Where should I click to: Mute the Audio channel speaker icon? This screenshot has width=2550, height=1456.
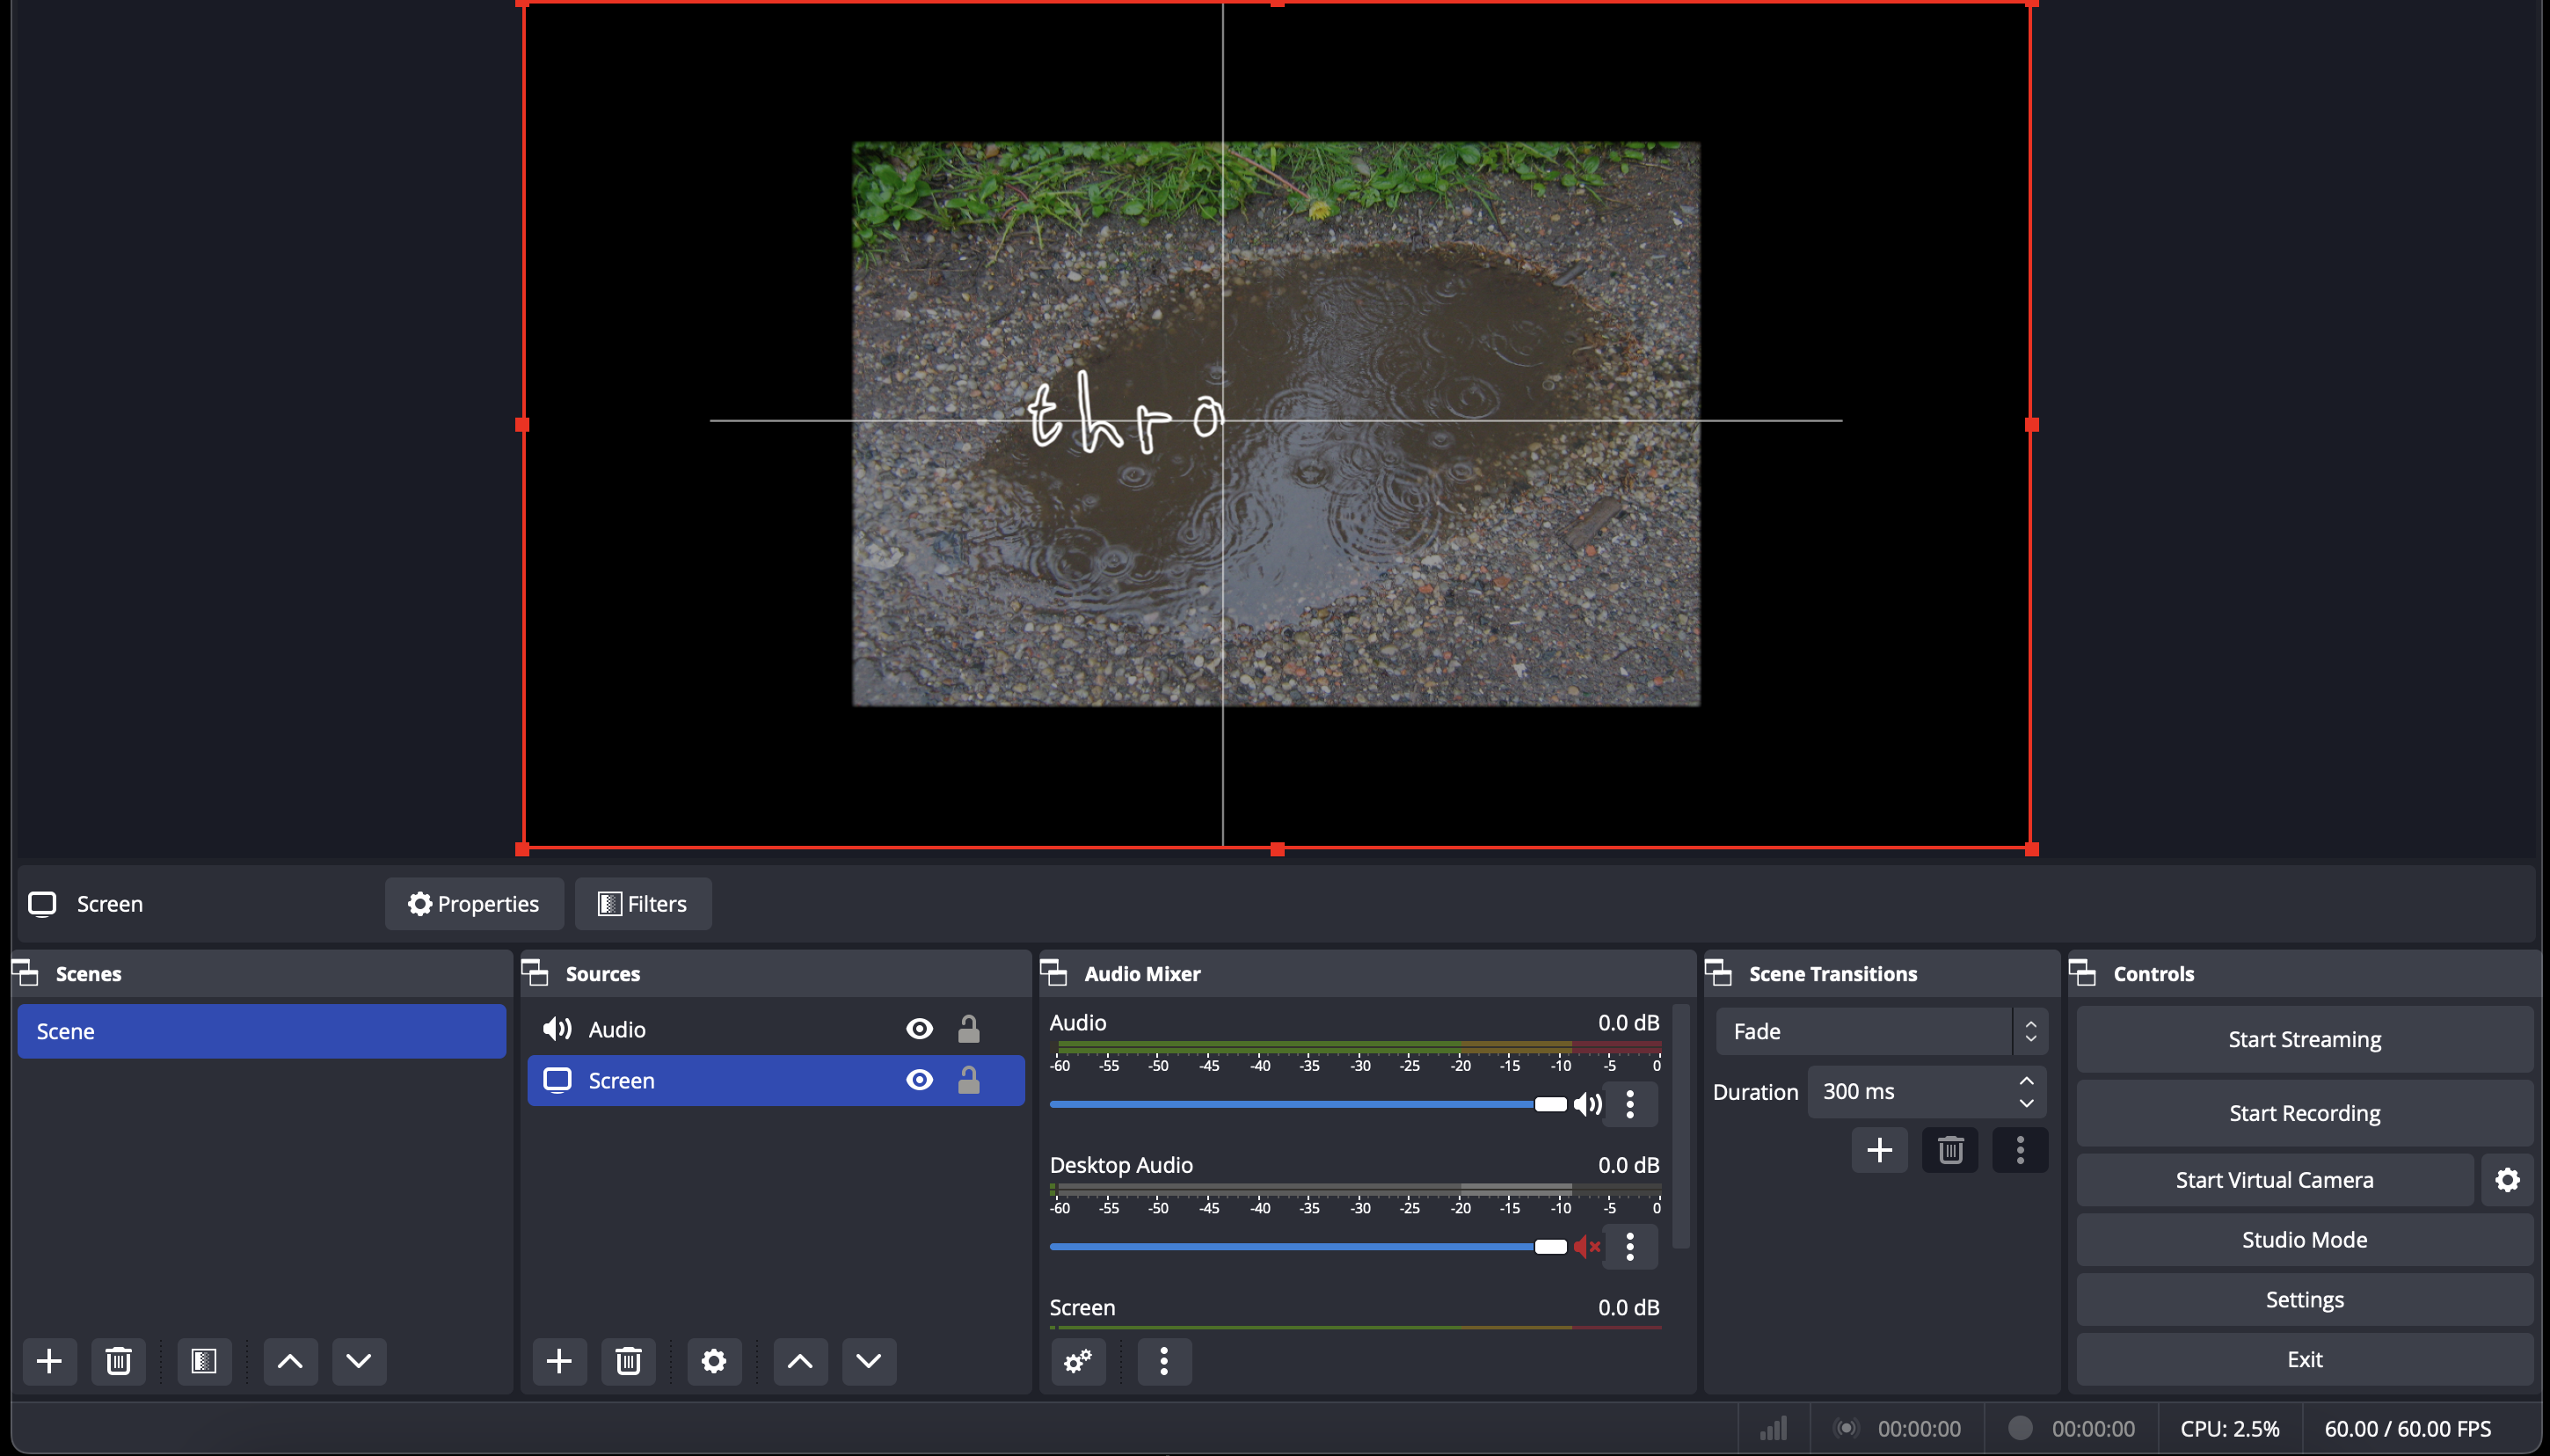1587,1104
